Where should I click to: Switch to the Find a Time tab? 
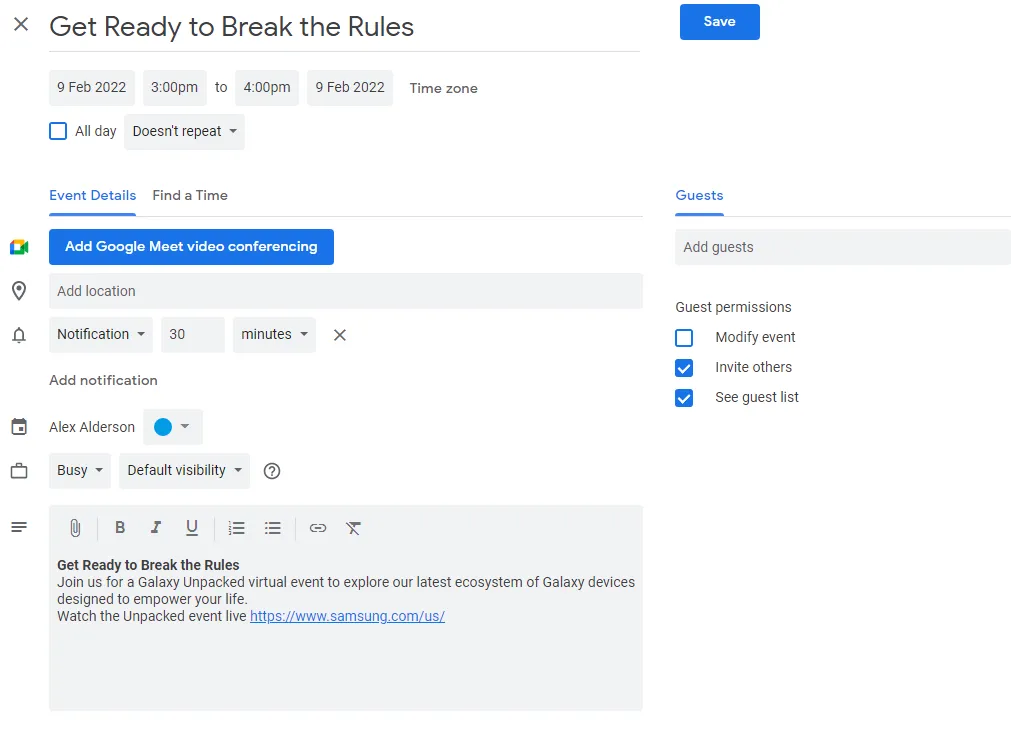tap(190, 195)
